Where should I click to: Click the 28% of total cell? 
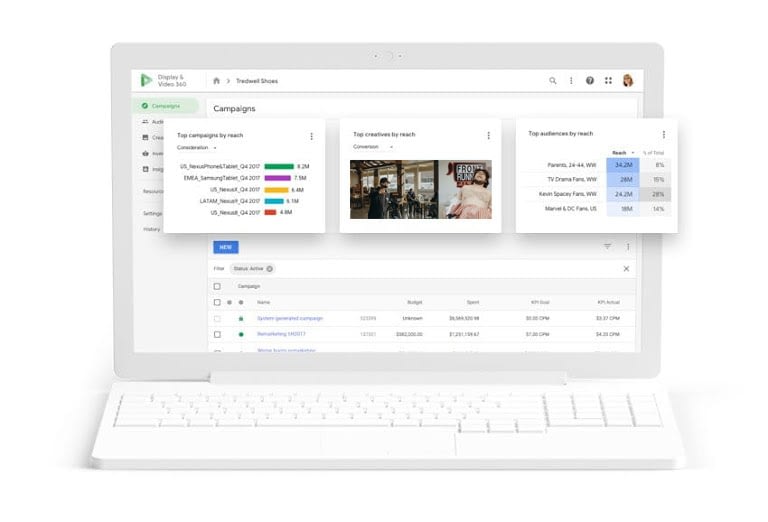[x=657, y=194]
